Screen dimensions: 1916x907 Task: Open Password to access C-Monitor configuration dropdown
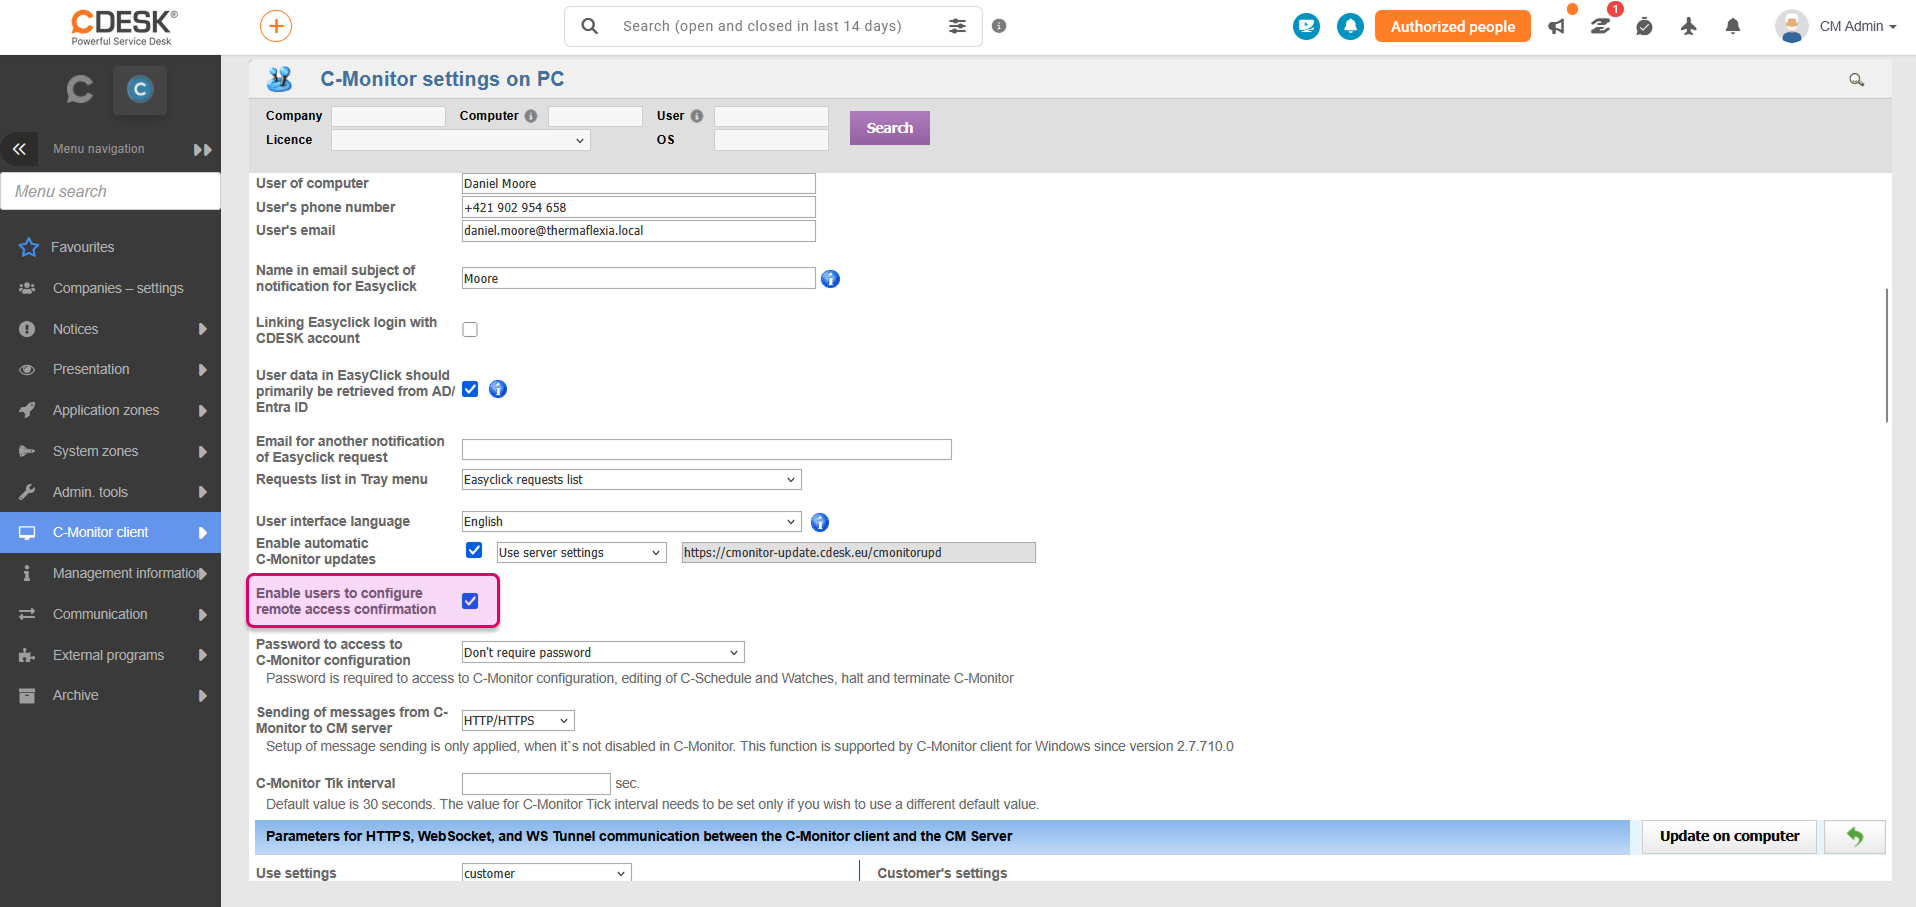(x=603, y=652)
